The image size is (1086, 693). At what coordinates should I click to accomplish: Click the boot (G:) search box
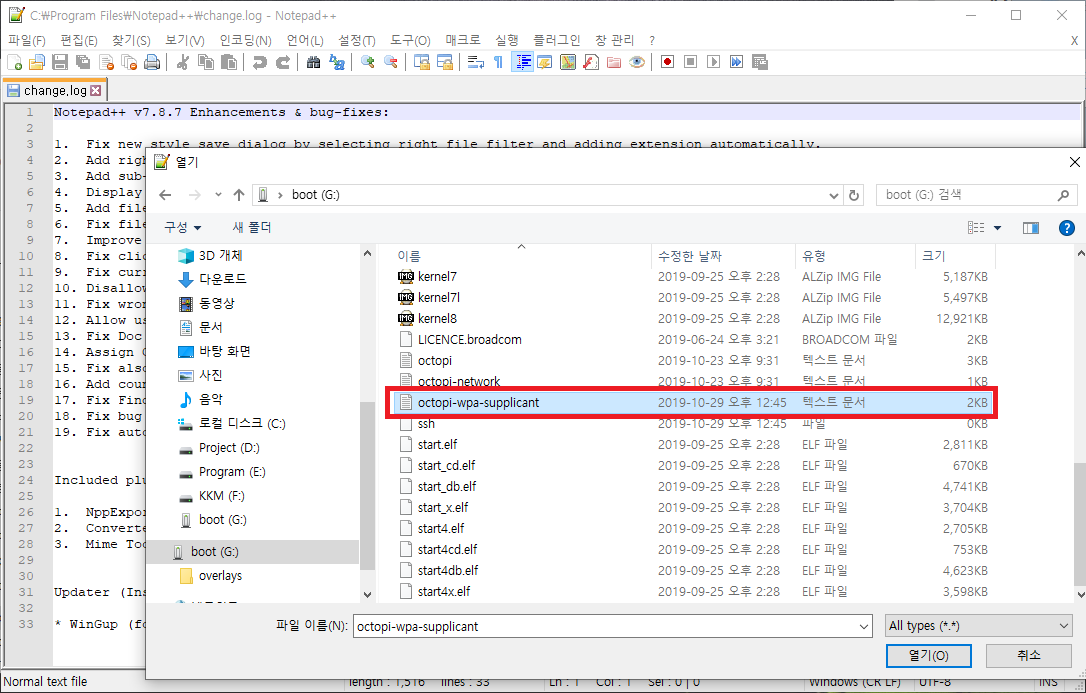(x=977, y=195)
